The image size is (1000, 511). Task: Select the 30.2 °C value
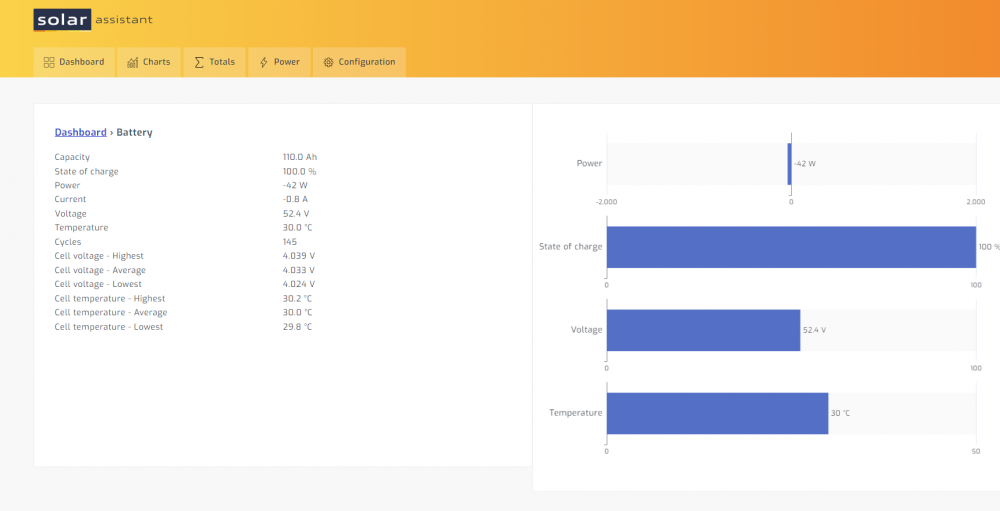(297, 299)
